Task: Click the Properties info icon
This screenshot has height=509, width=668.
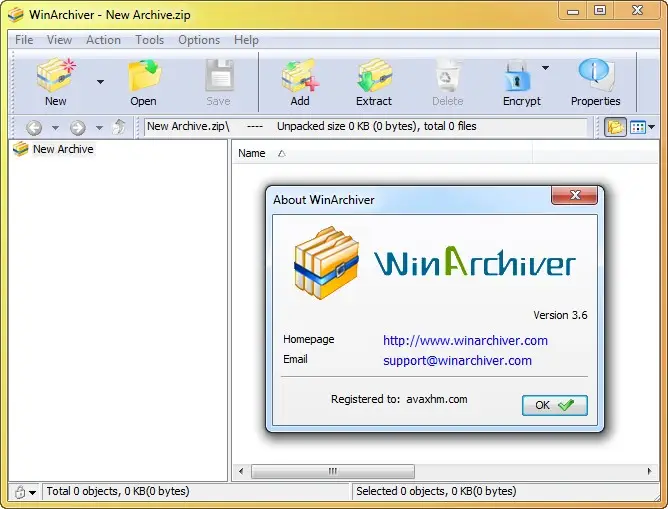Action: [596, 75]
